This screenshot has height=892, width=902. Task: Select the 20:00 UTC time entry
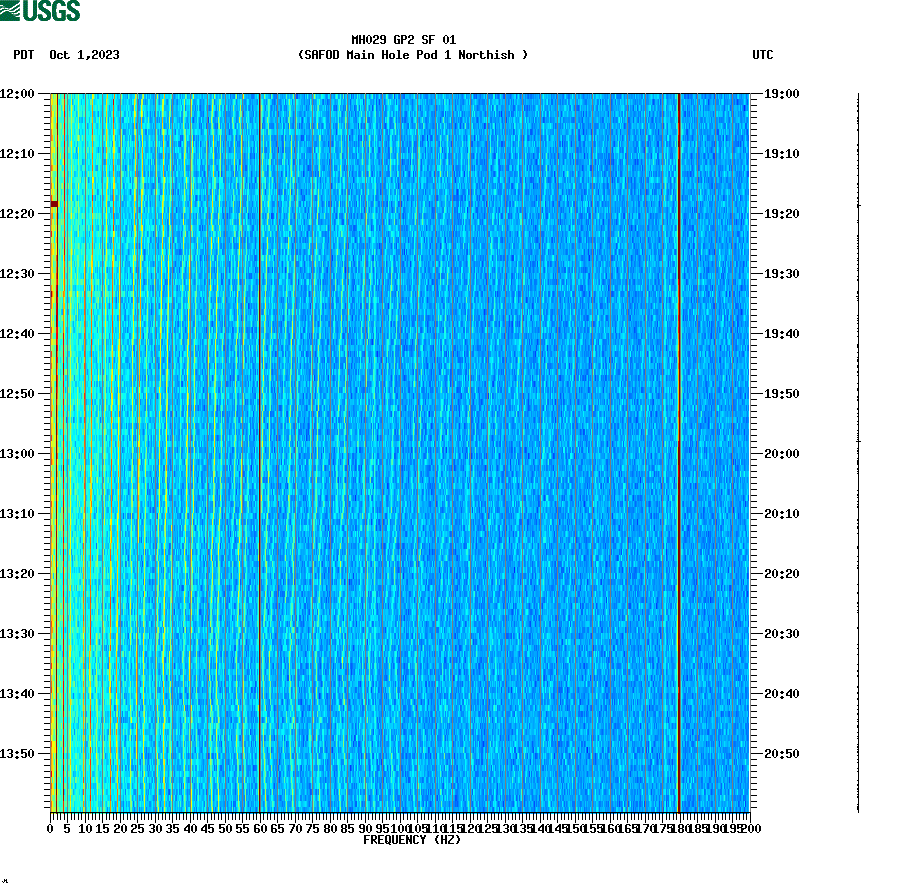[x=780, y=453]
